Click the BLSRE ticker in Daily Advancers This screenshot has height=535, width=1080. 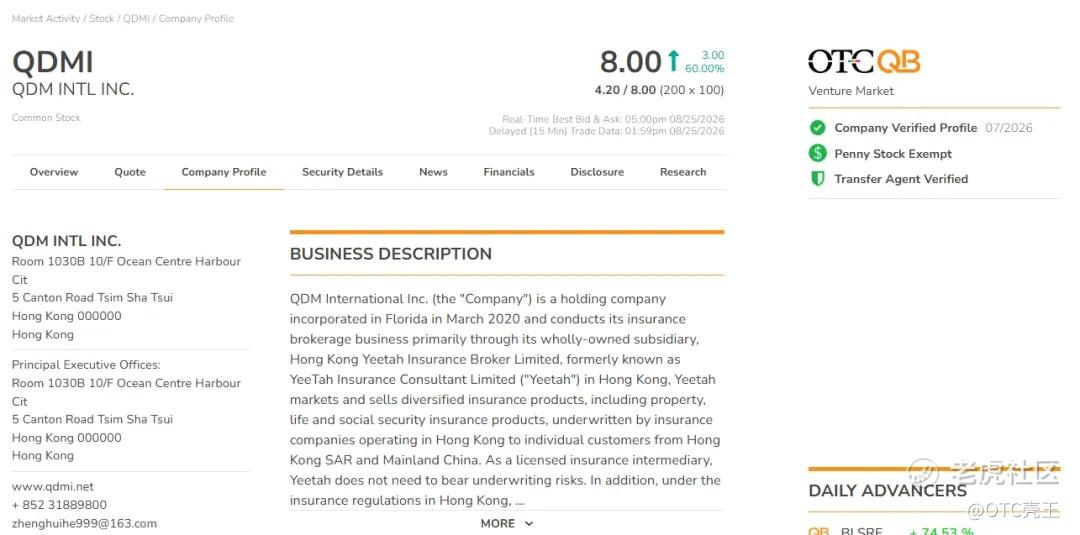pyautogui.click(x=862, y=532)
